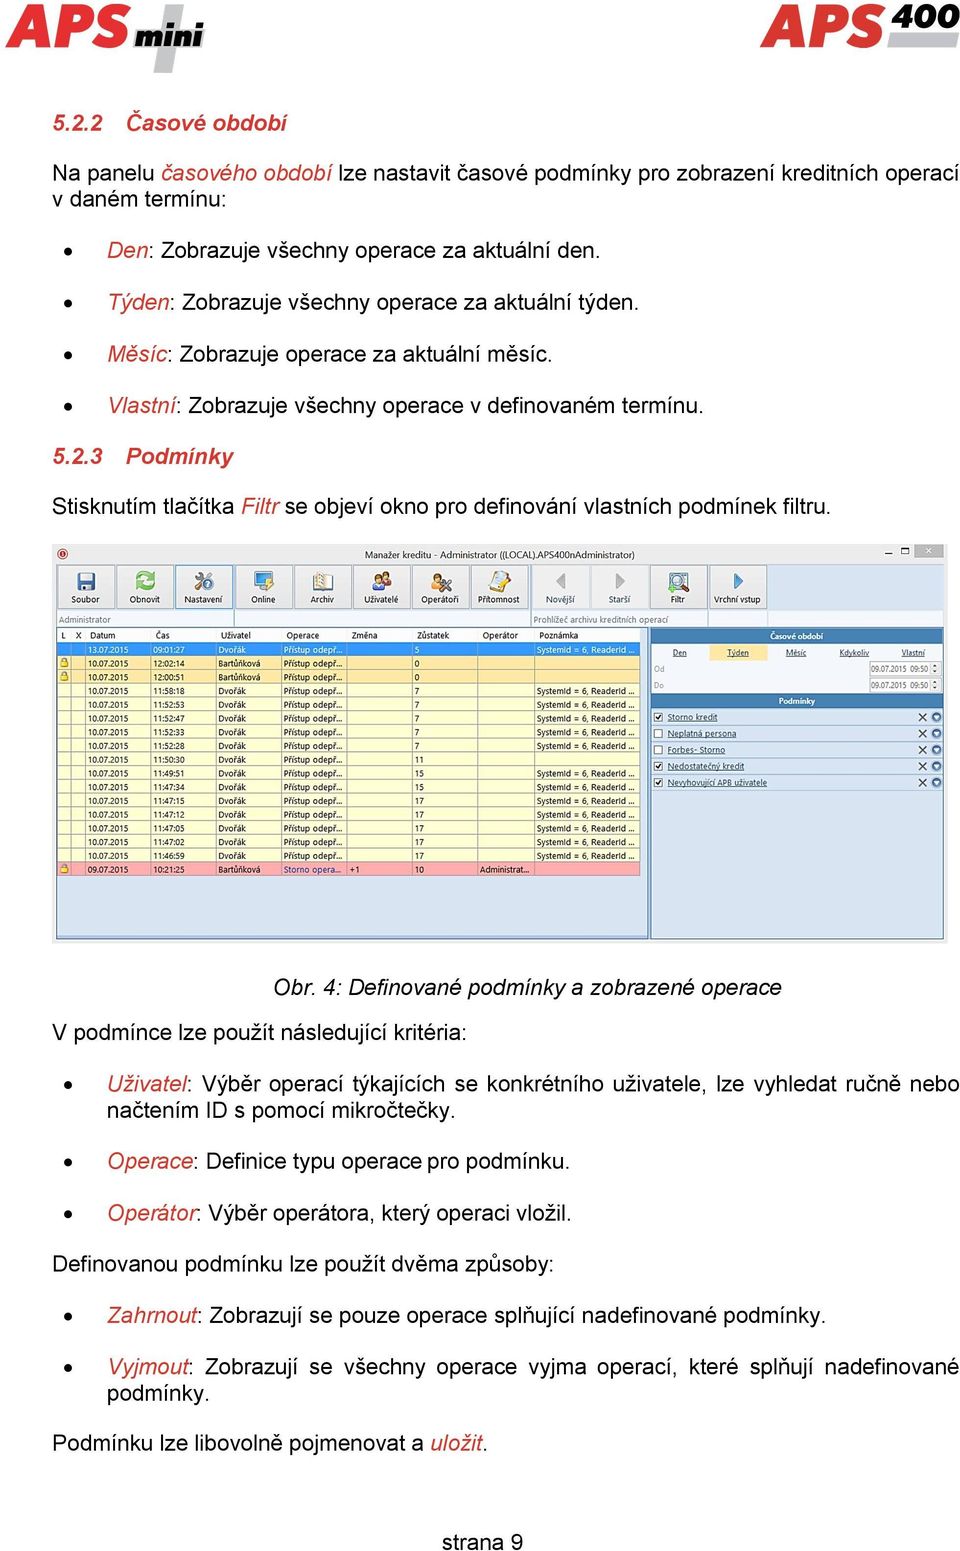This screenshot has height=1551, width=960.
Task: Sort by the Datum column header
Action: [117, 635]
